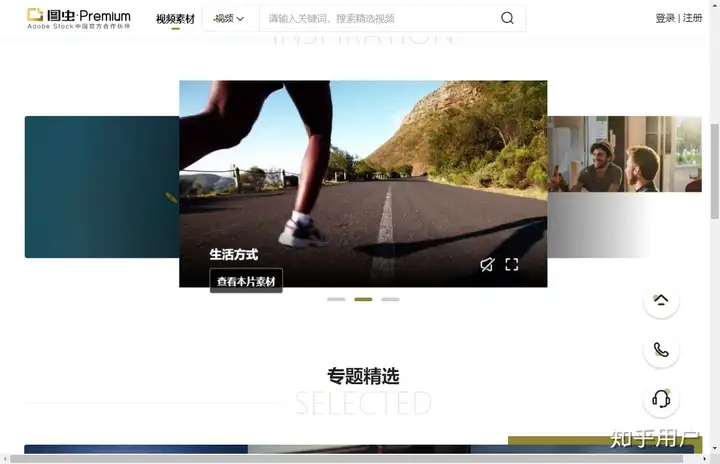
Task: Unmute the running video clip
Action: pos(487,265)
